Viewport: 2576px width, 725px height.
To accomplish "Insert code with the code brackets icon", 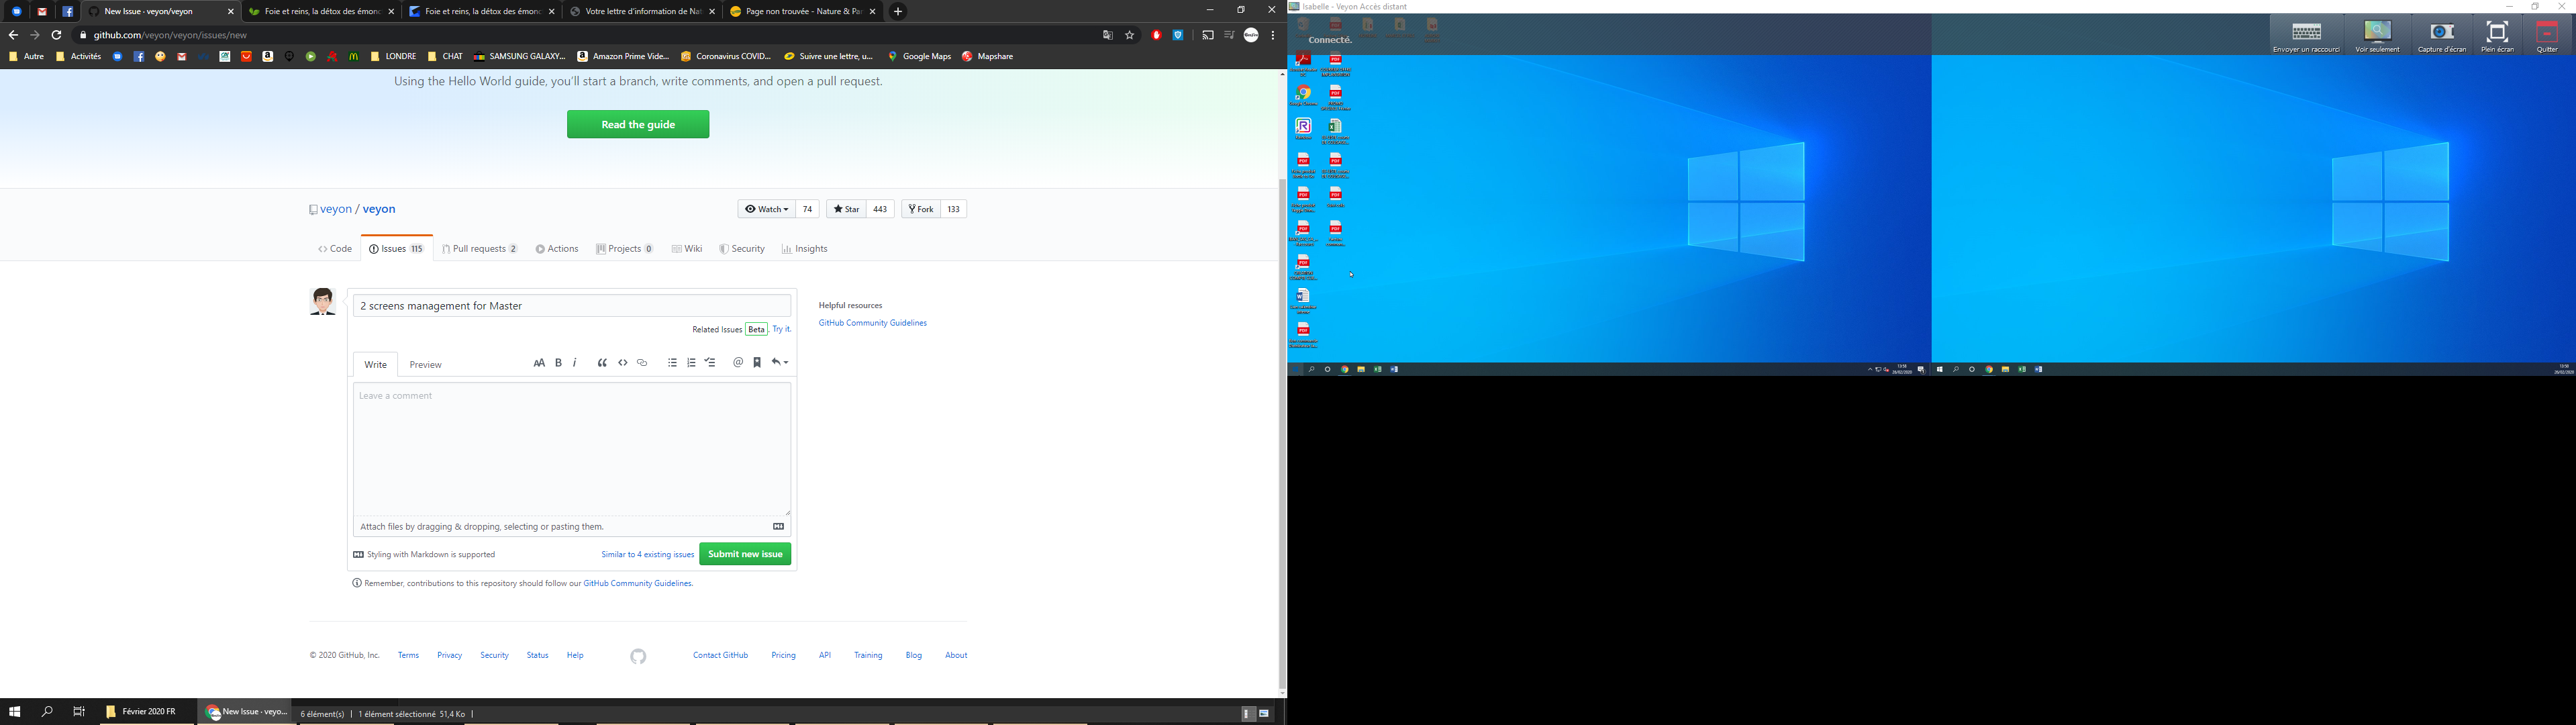I will 622,362.
